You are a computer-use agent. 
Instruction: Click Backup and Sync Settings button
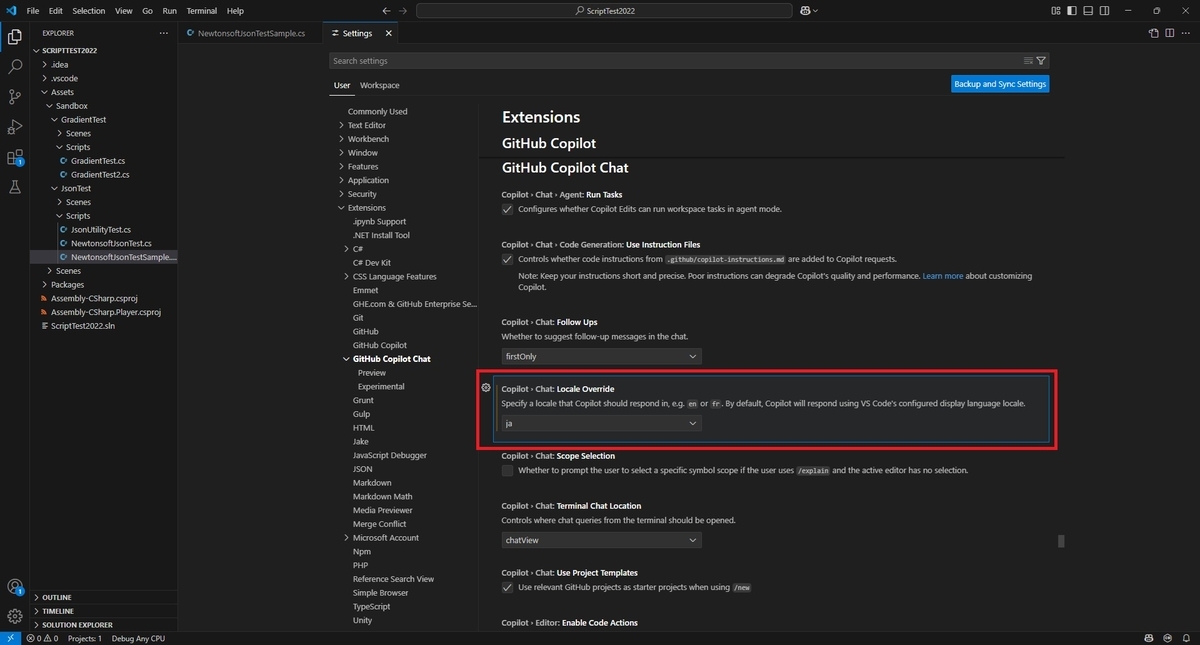tap(1000, 84)
